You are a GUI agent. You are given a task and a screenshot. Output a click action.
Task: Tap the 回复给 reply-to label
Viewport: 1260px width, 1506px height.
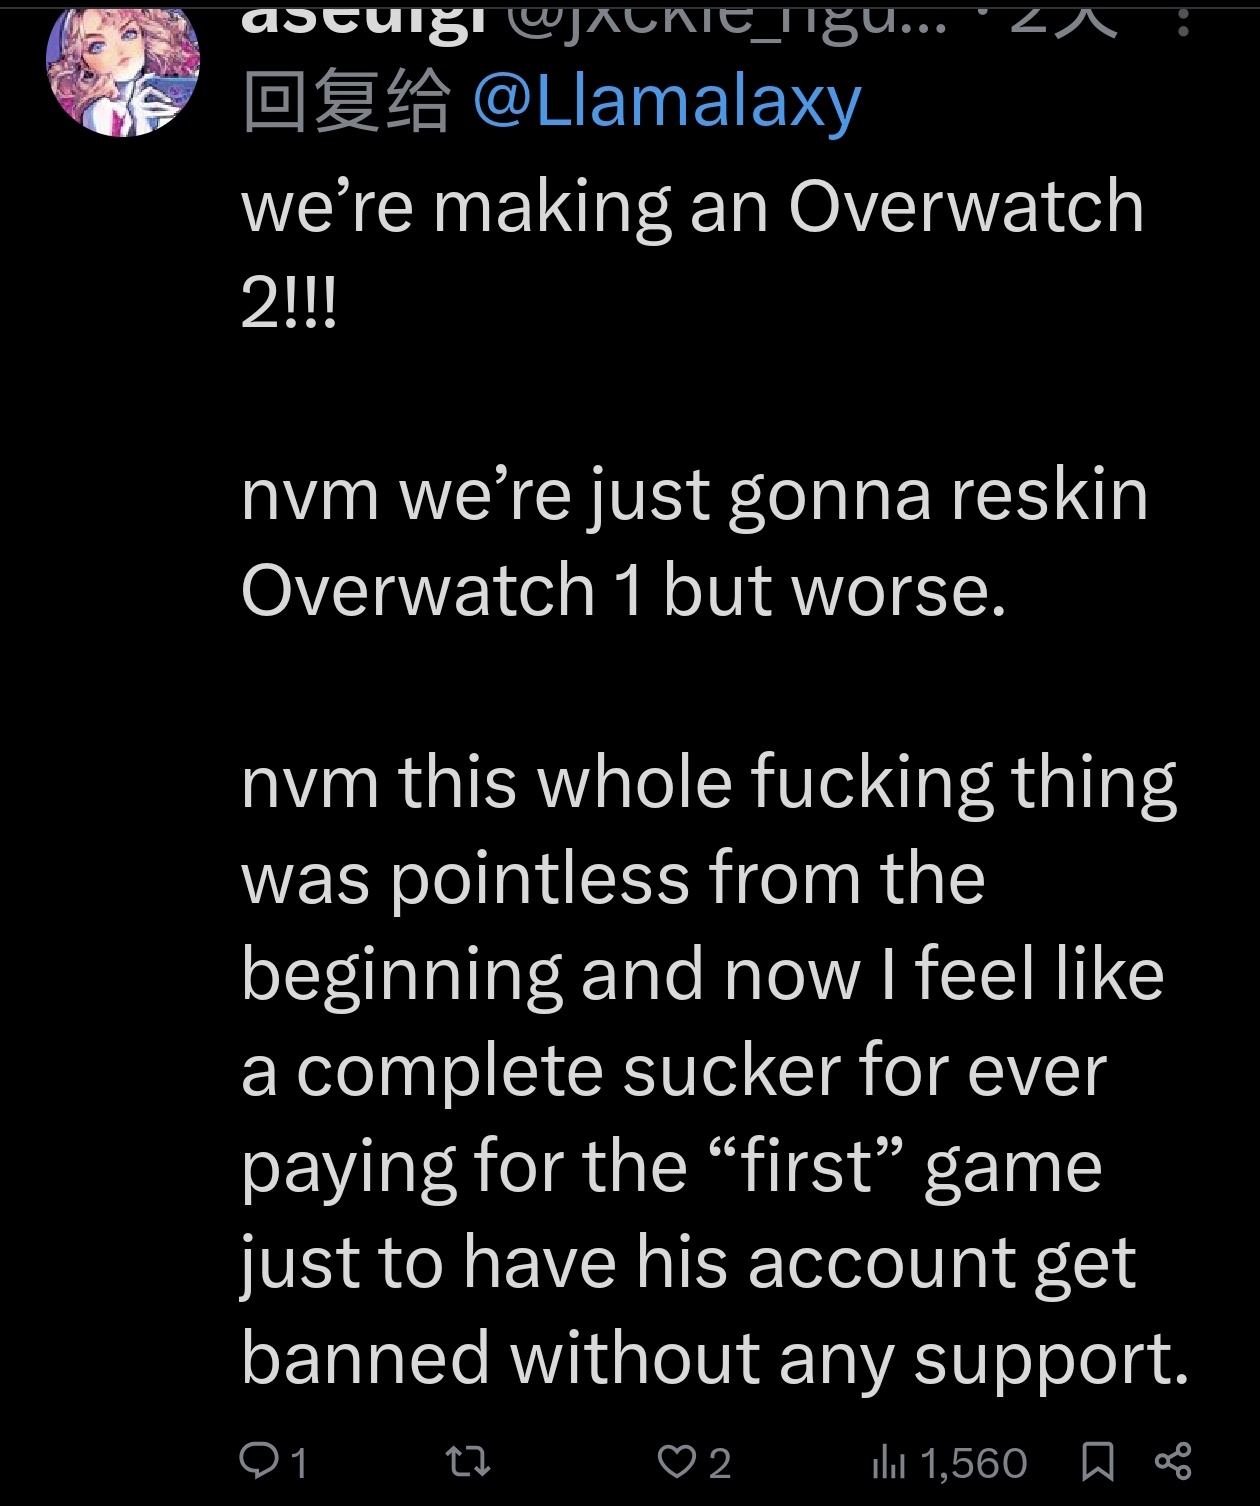pos(346,102)
